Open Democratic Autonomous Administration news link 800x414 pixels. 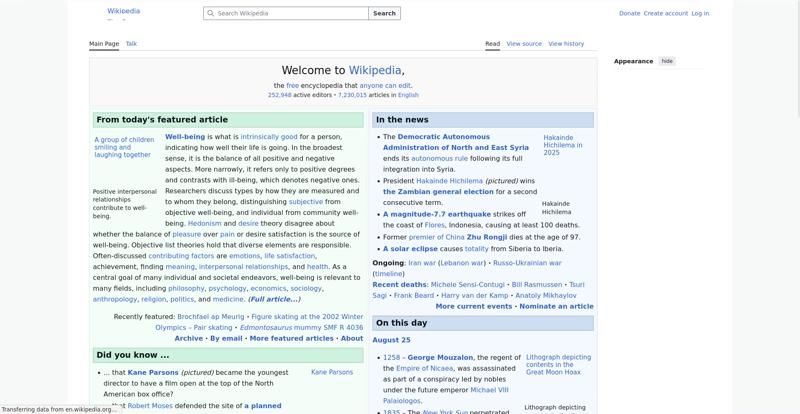coord(456,142)
